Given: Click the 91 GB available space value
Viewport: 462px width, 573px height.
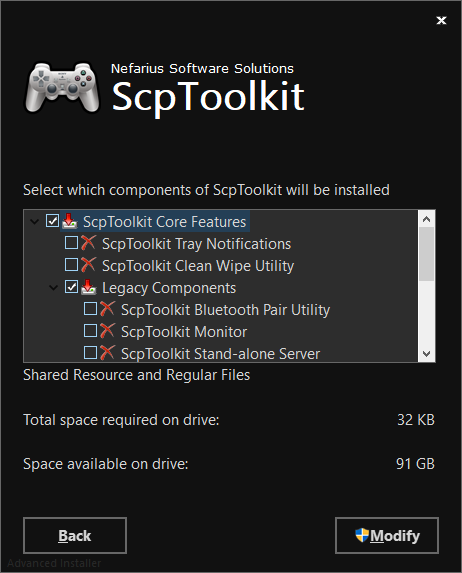Looking at the screenshot, I should coord(415,464).
